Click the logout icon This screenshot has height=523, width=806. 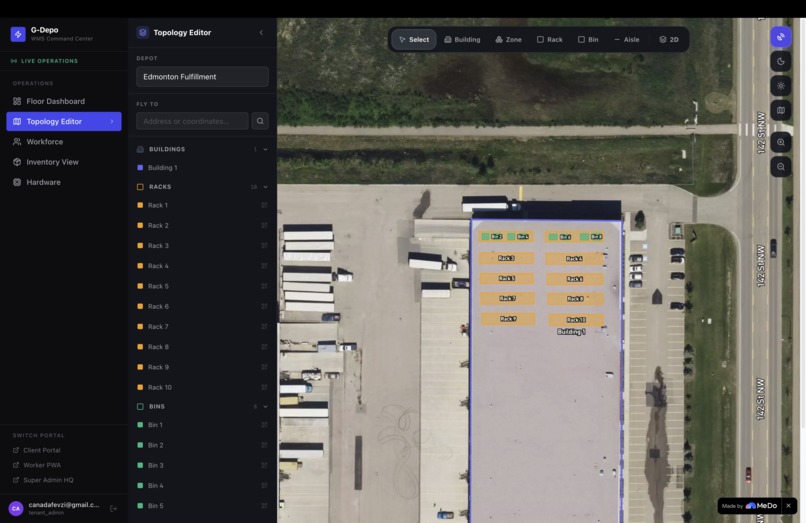click(114, 509)
